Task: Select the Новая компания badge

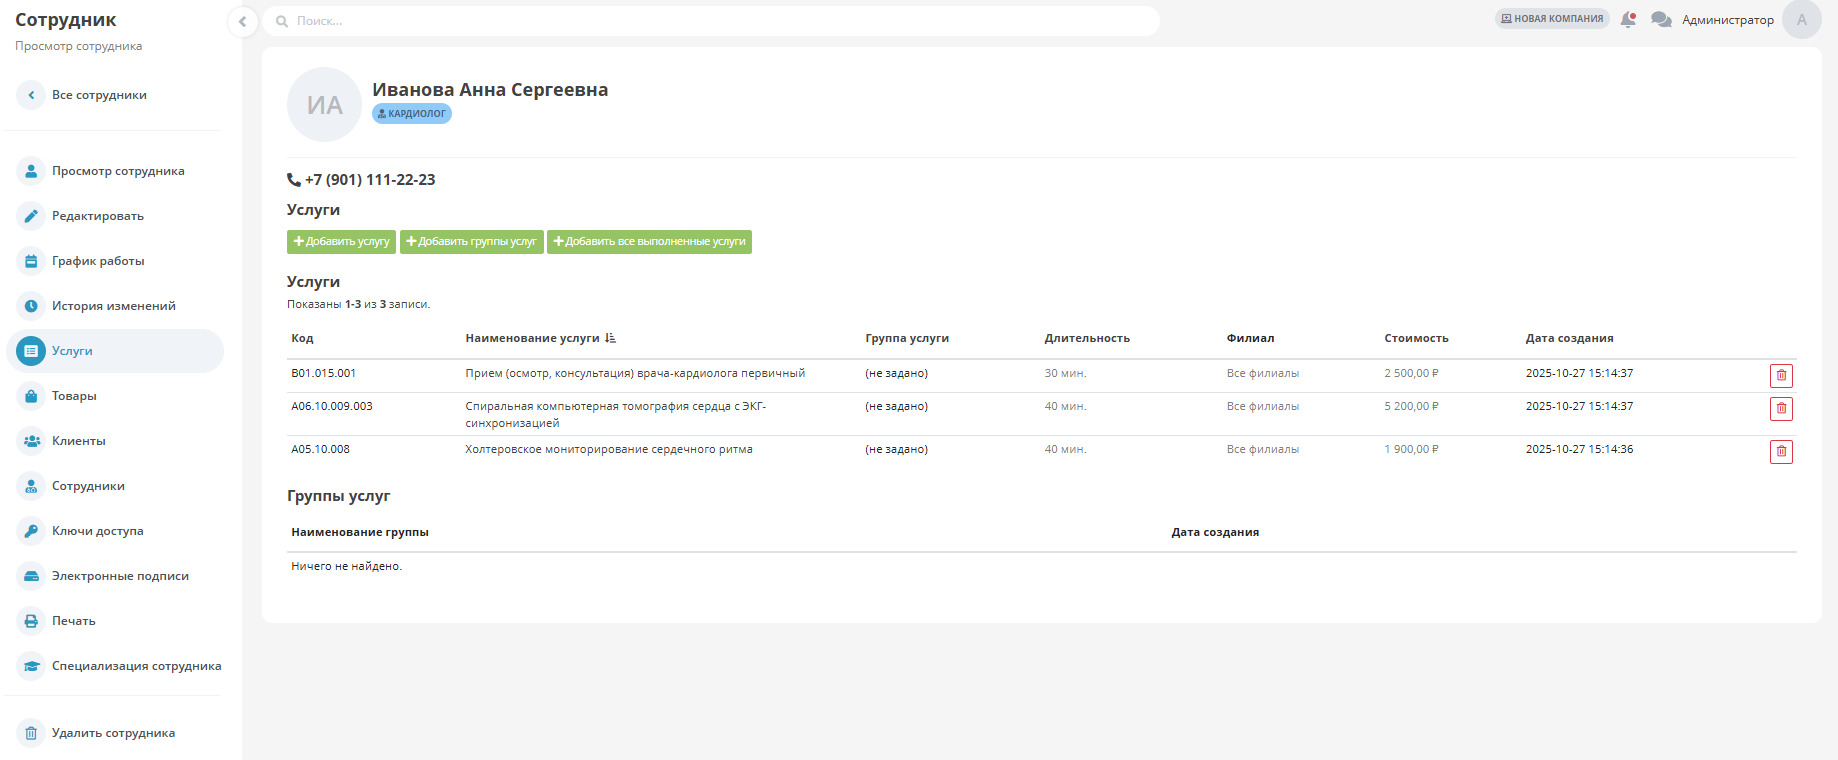Action: (1551, 19)
